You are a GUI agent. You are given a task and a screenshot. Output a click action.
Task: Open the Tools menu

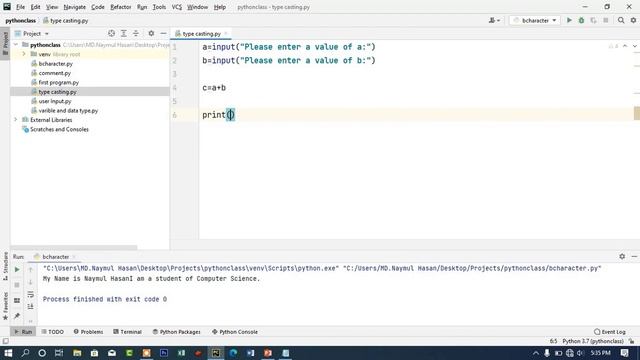(159, 7)
